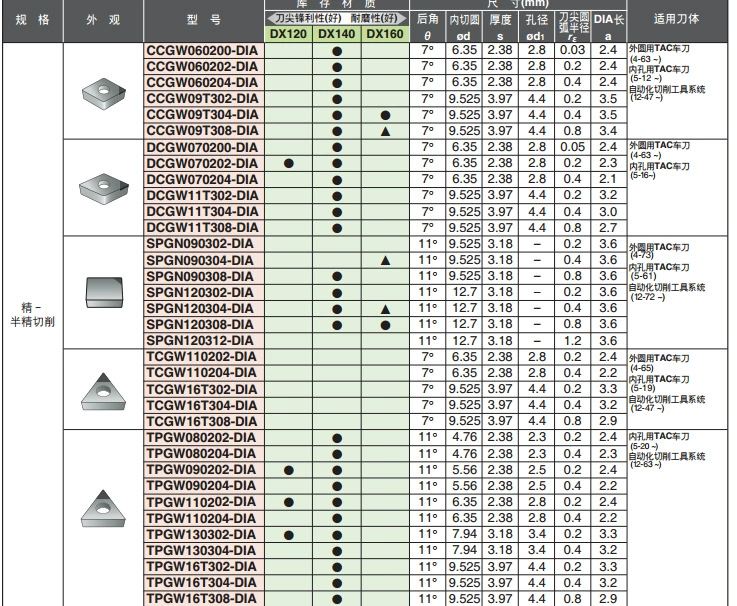Click the triangle mark for CCGW09T308-DIA DX160
Viewport: 737px width, 606px height.
(385, 131)
